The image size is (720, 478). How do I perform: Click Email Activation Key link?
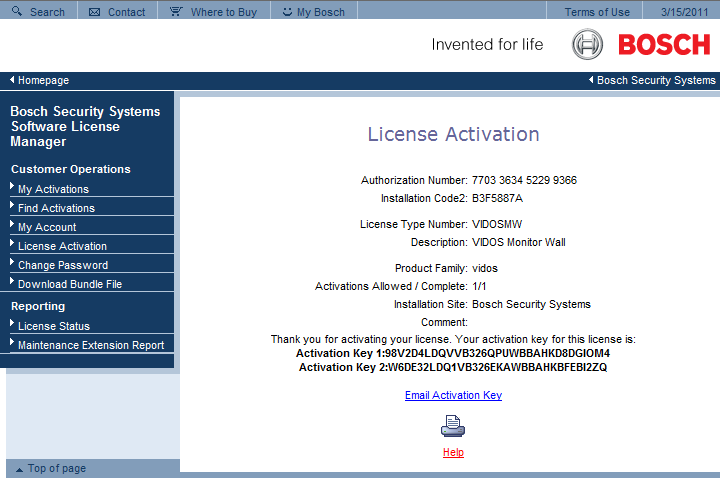pyautogui.click(x=453, y=395)
